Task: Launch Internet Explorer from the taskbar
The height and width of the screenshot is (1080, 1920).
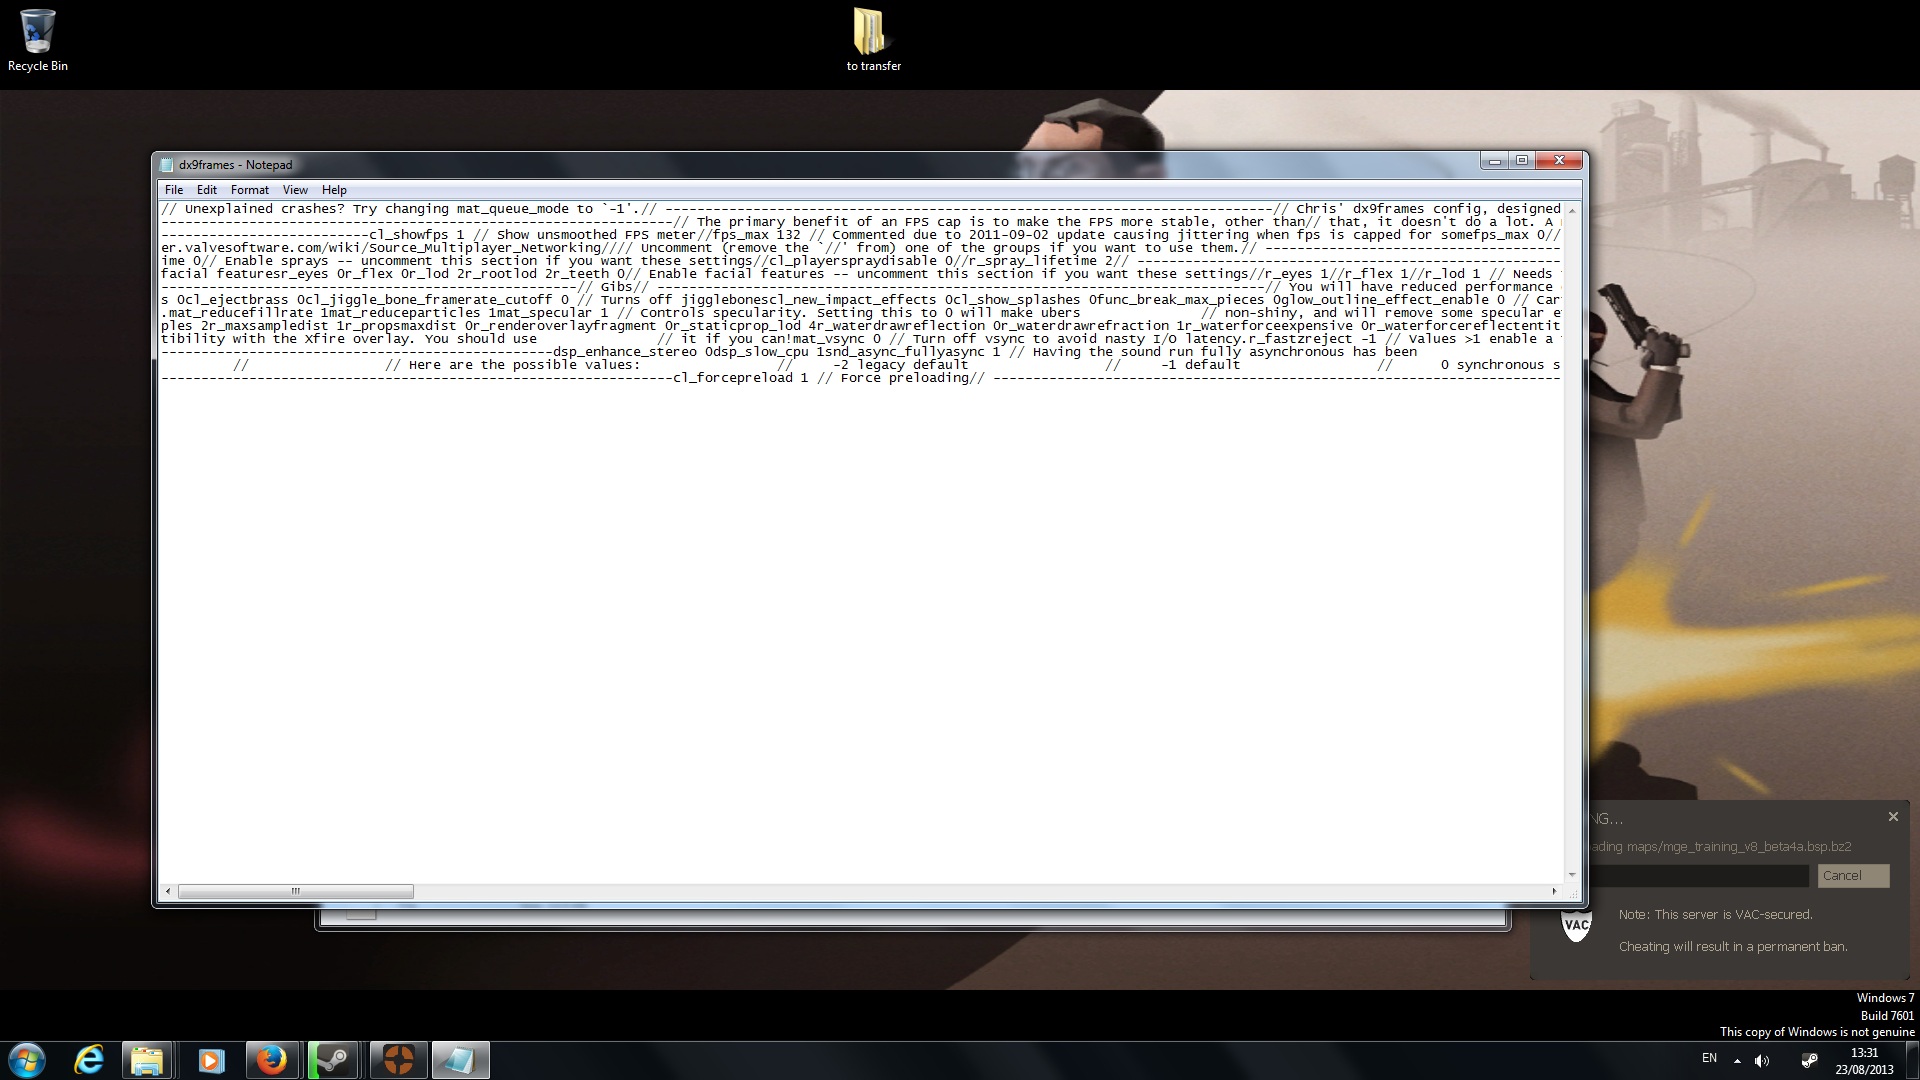Action: tap(89, 1060)
